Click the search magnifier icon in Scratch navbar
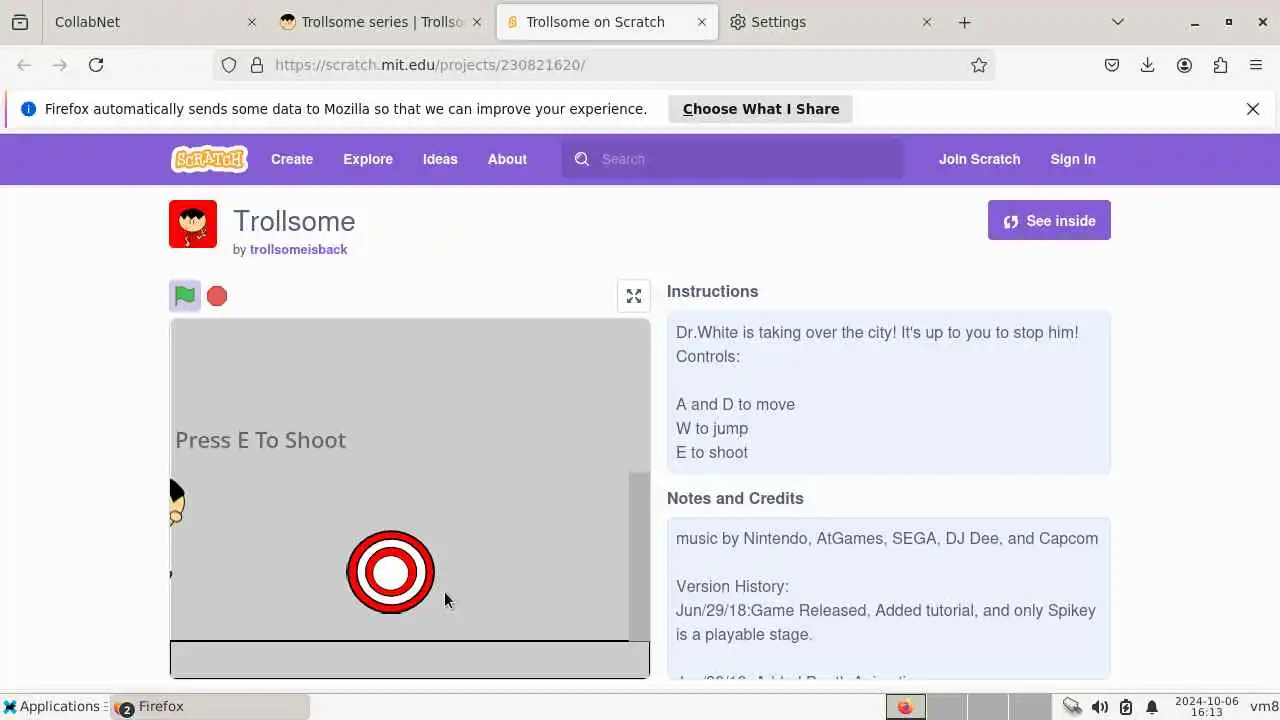1280x720 pixels. click(x=582, y=159)
